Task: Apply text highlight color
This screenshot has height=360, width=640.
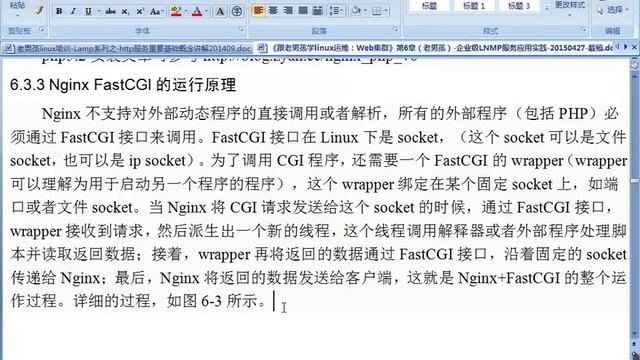Action: [176, 11]
